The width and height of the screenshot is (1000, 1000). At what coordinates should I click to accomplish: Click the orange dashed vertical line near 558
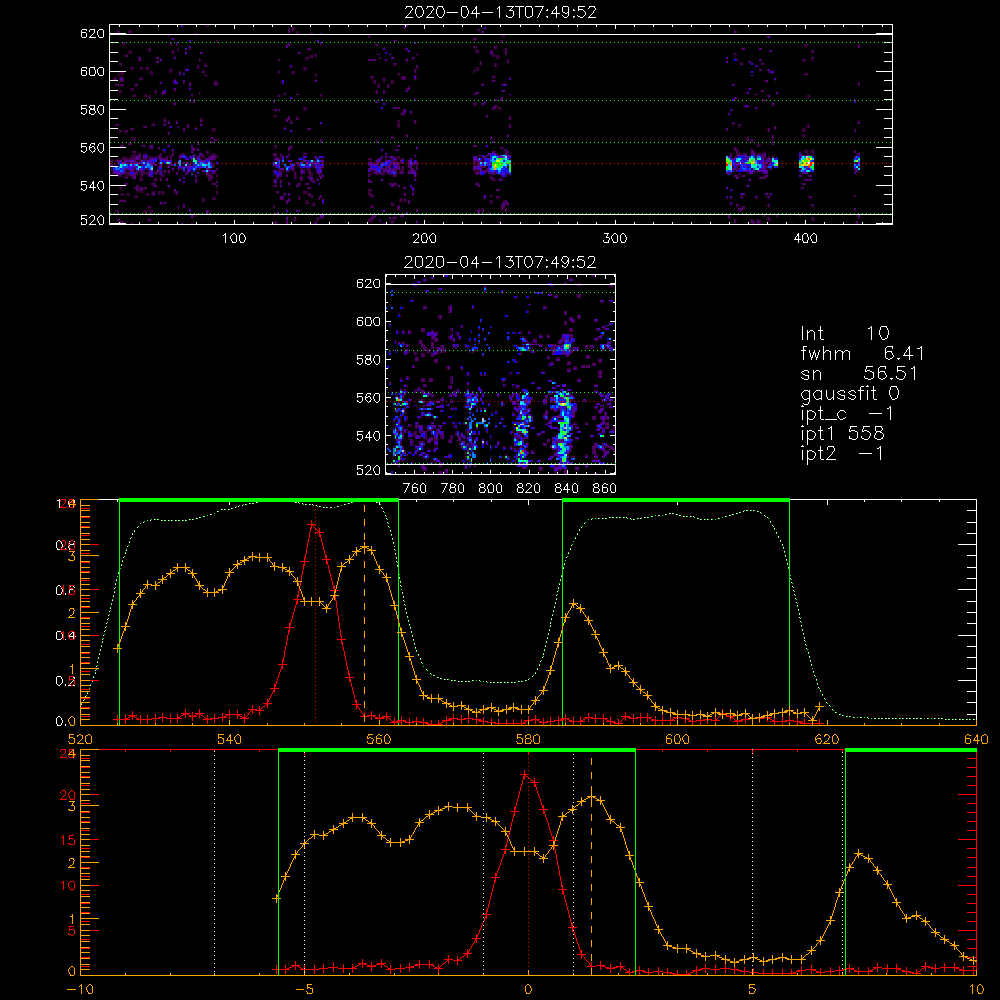(364, 612)
